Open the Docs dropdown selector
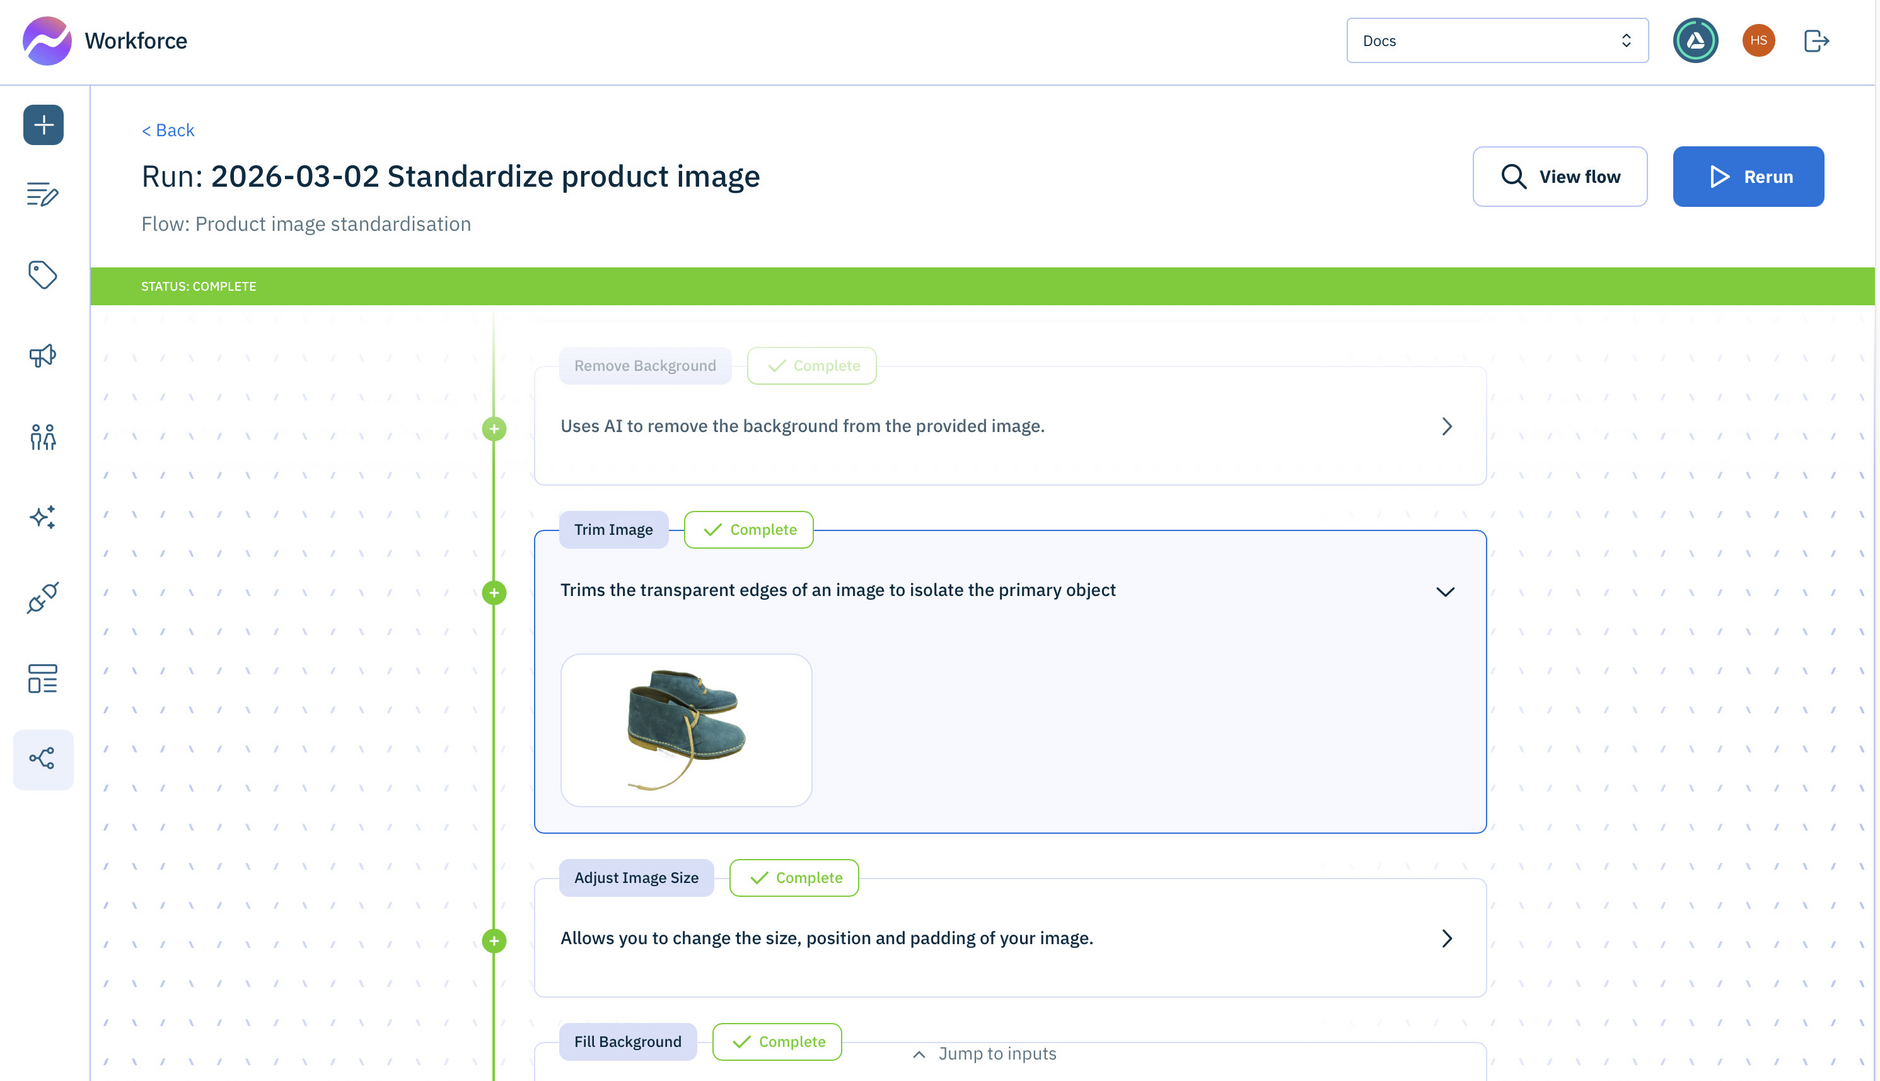This screenshot has height=1081, width=1880. [x=1496, y=41]
